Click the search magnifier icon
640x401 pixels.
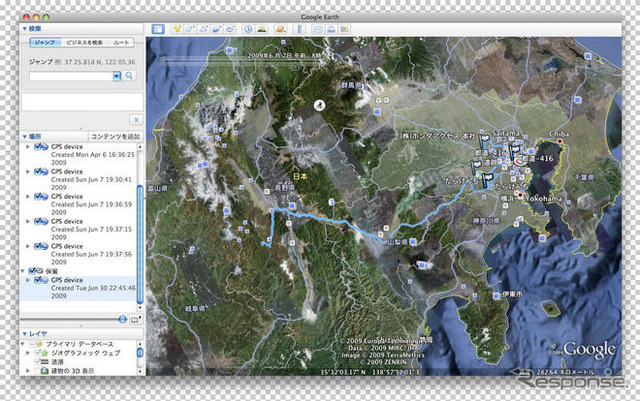point(129,76)
